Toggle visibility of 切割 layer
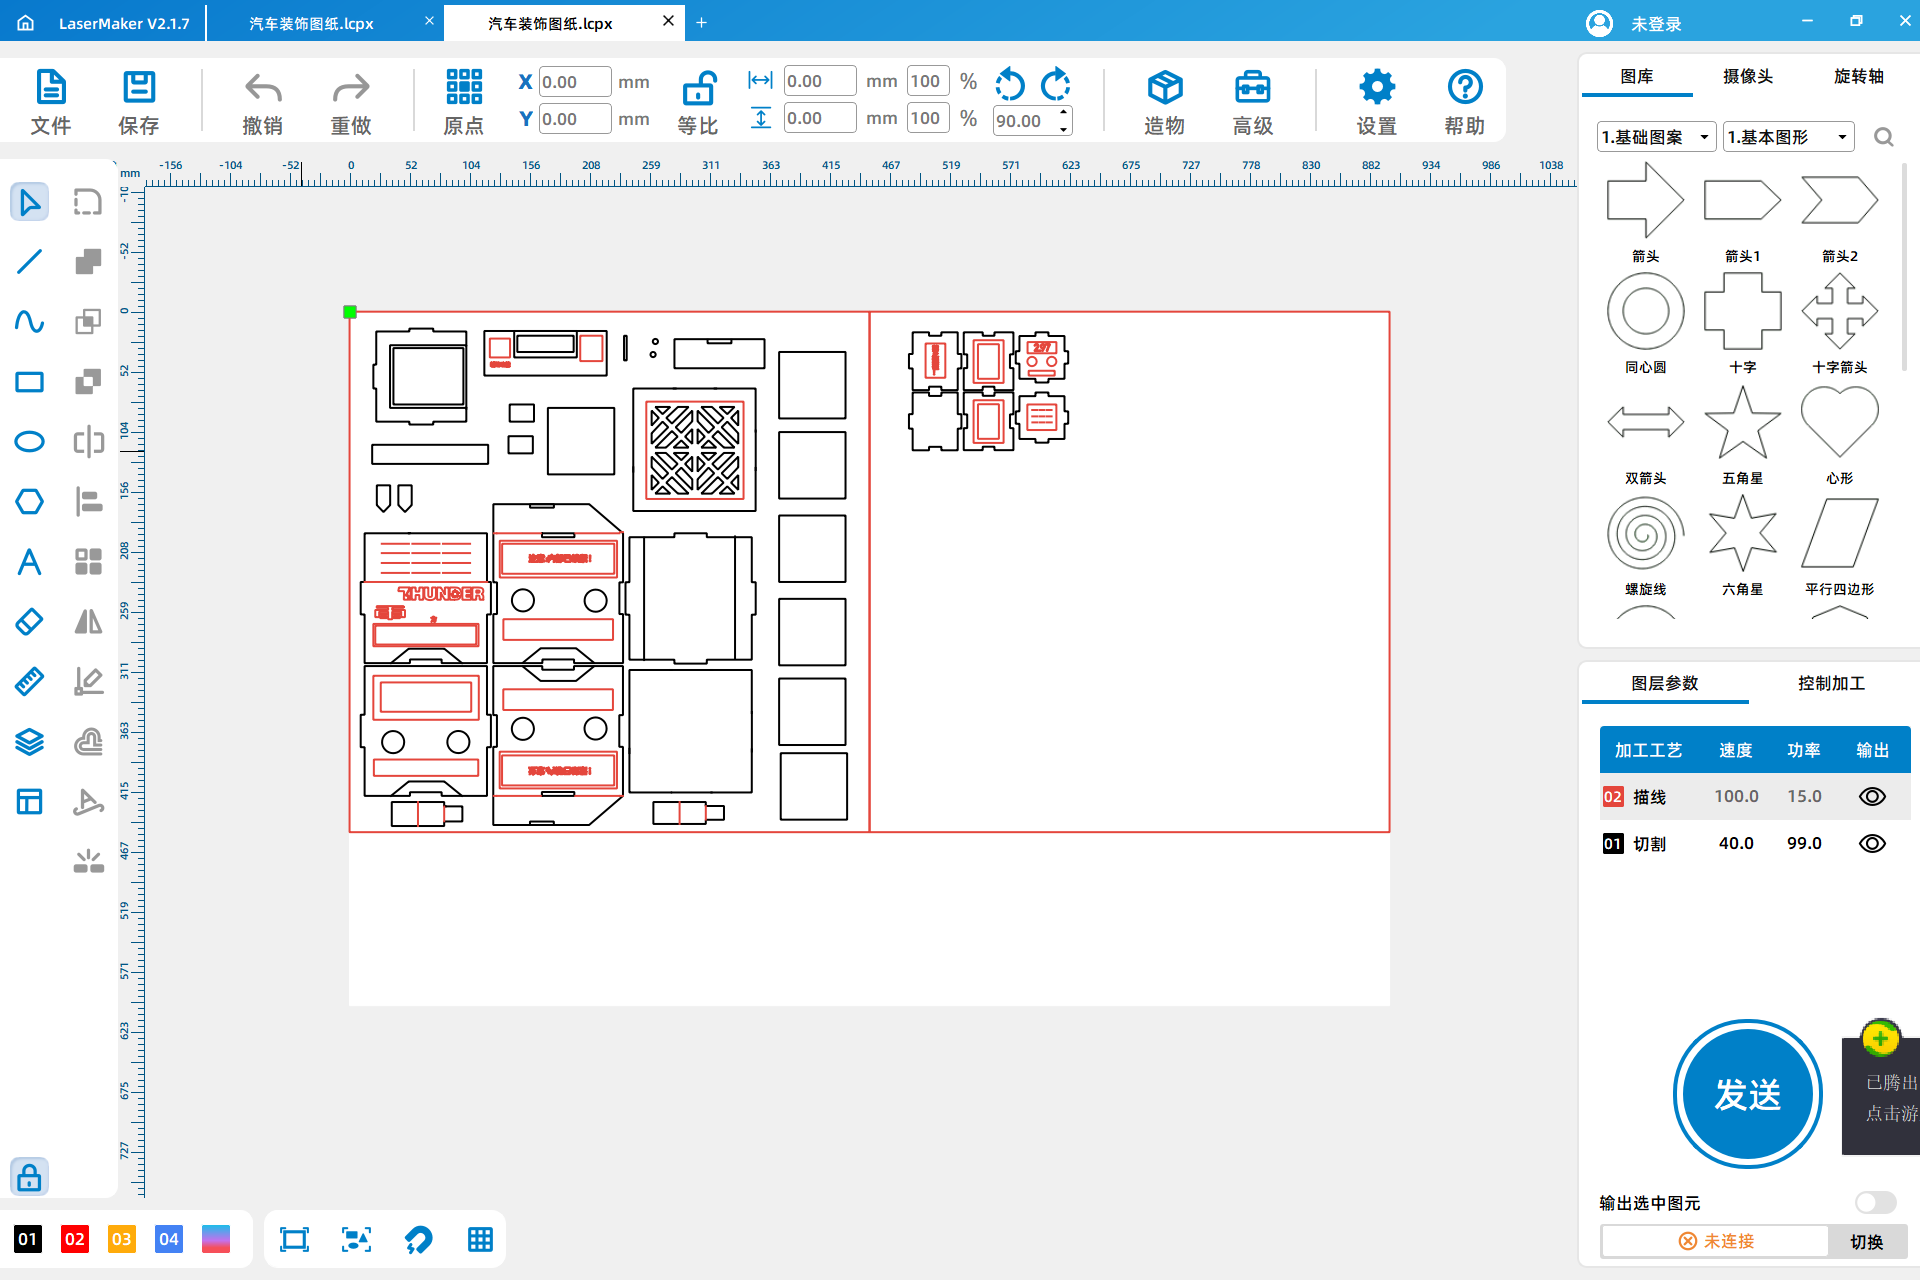Viewport: 1920px width, 1280px height. [x=1872, y=844]
